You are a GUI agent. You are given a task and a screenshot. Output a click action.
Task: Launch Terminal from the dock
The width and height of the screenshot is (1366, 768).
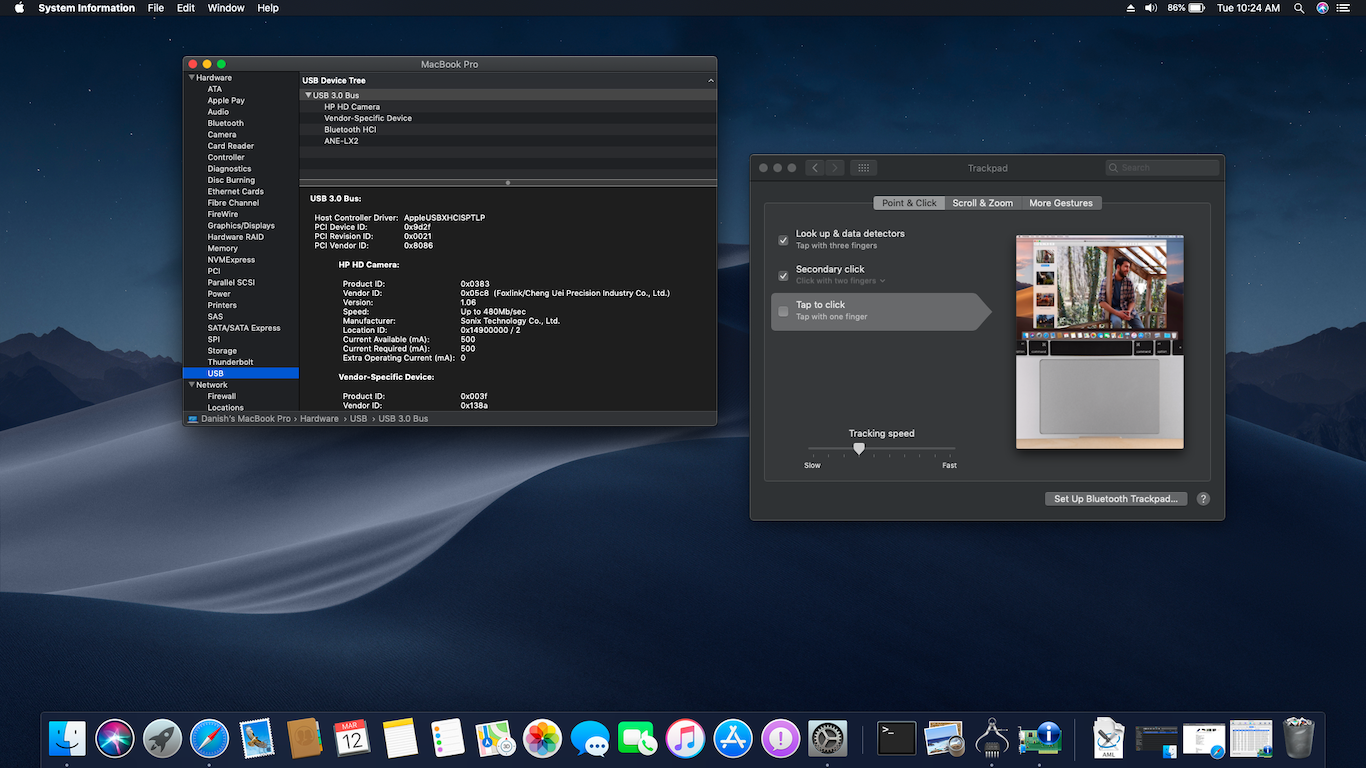coord(896,739)
